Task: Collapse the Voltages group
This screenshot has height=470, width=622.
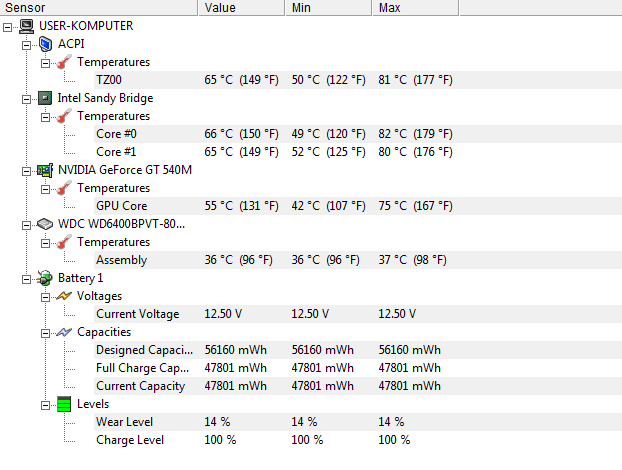Action: [46, 297]
